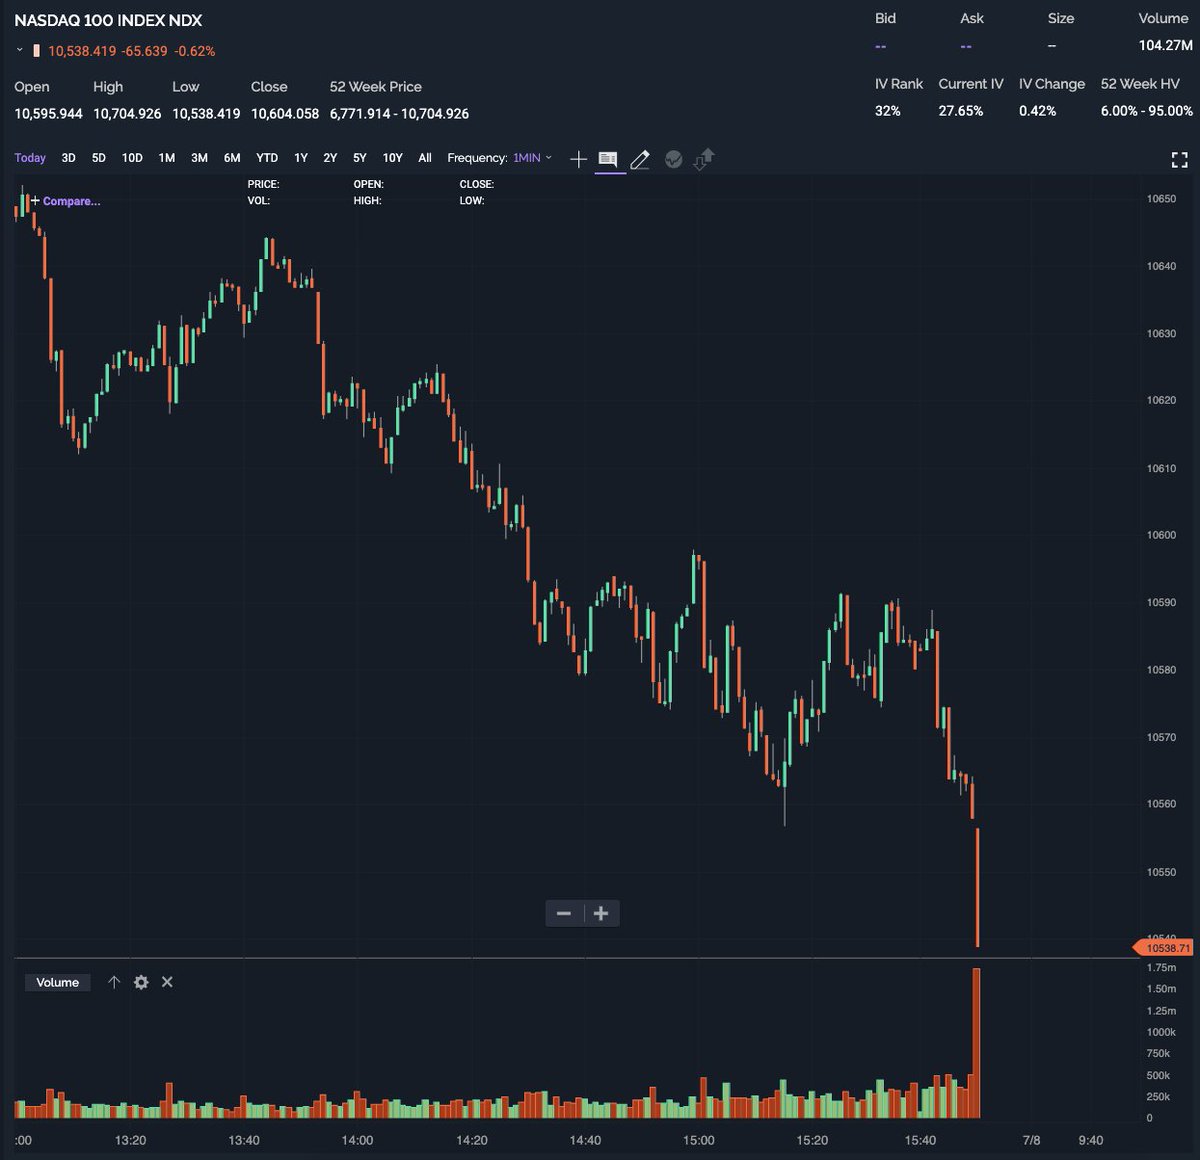Click the NASDAQ 100 INDEX NDX title
The image size is (1200, 1160).
pyautogui.click(x=108, y=20)
